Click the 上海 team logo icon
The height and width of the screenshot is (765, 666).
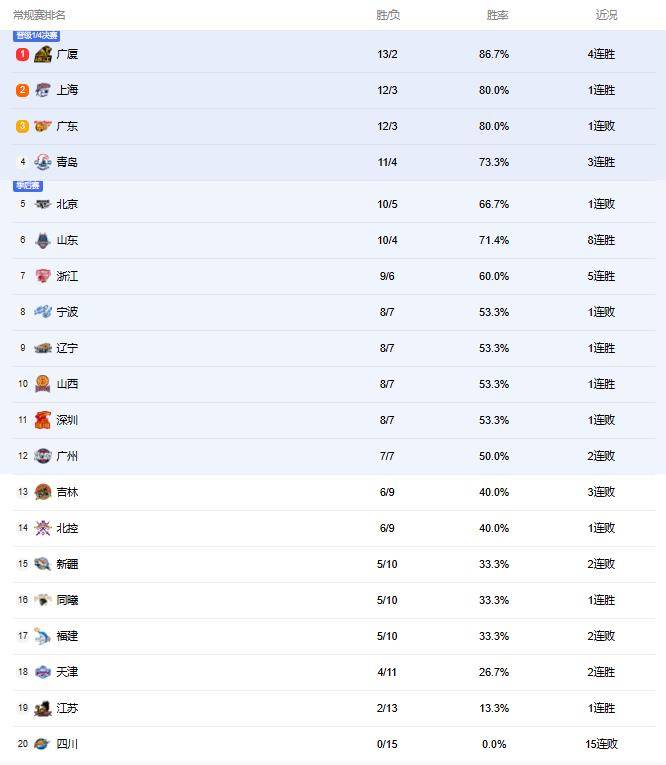pyautogui.click(x=43, y=90)
